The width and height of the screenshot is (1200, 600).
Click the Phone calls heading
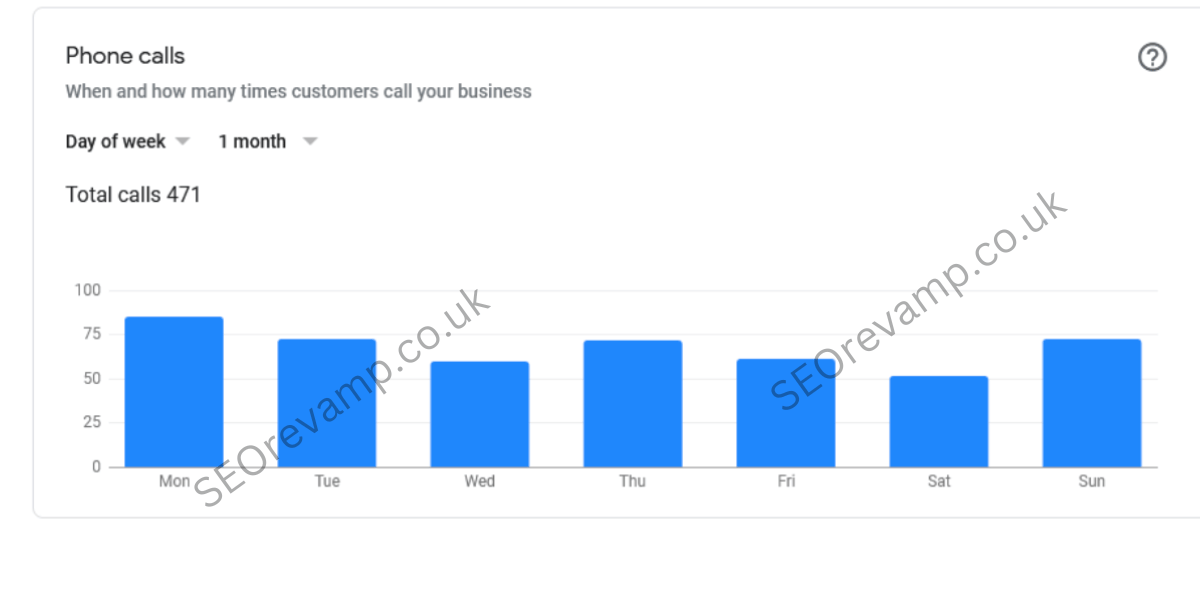click(125, 56)
